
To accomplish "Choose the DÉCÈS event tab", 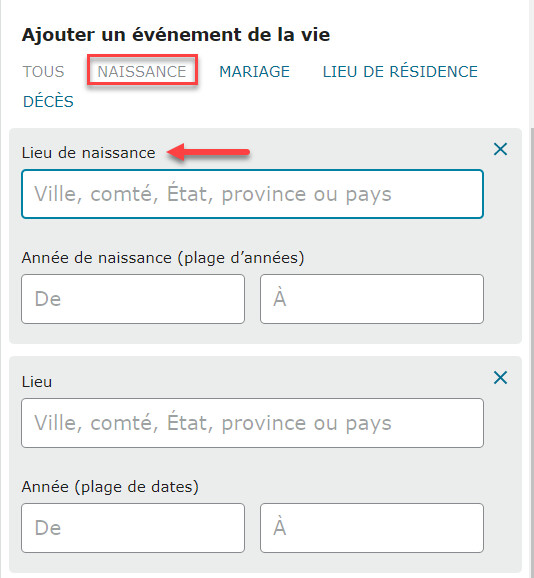I will click(x=48, y=101).
